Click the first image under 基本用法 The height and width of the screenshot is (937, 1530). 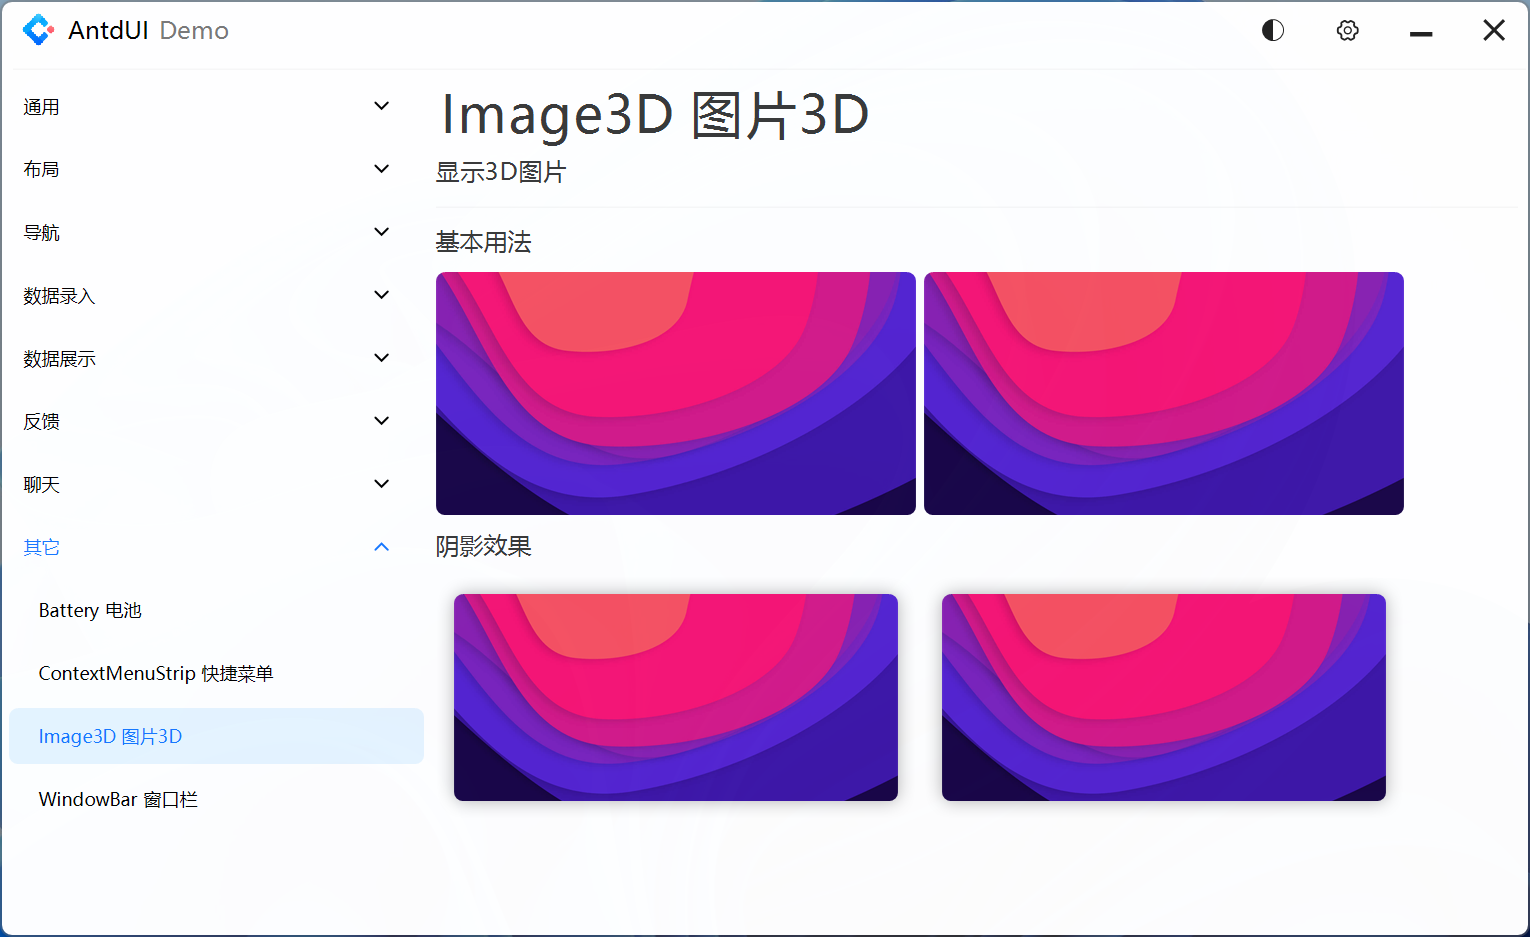(675, 393)
